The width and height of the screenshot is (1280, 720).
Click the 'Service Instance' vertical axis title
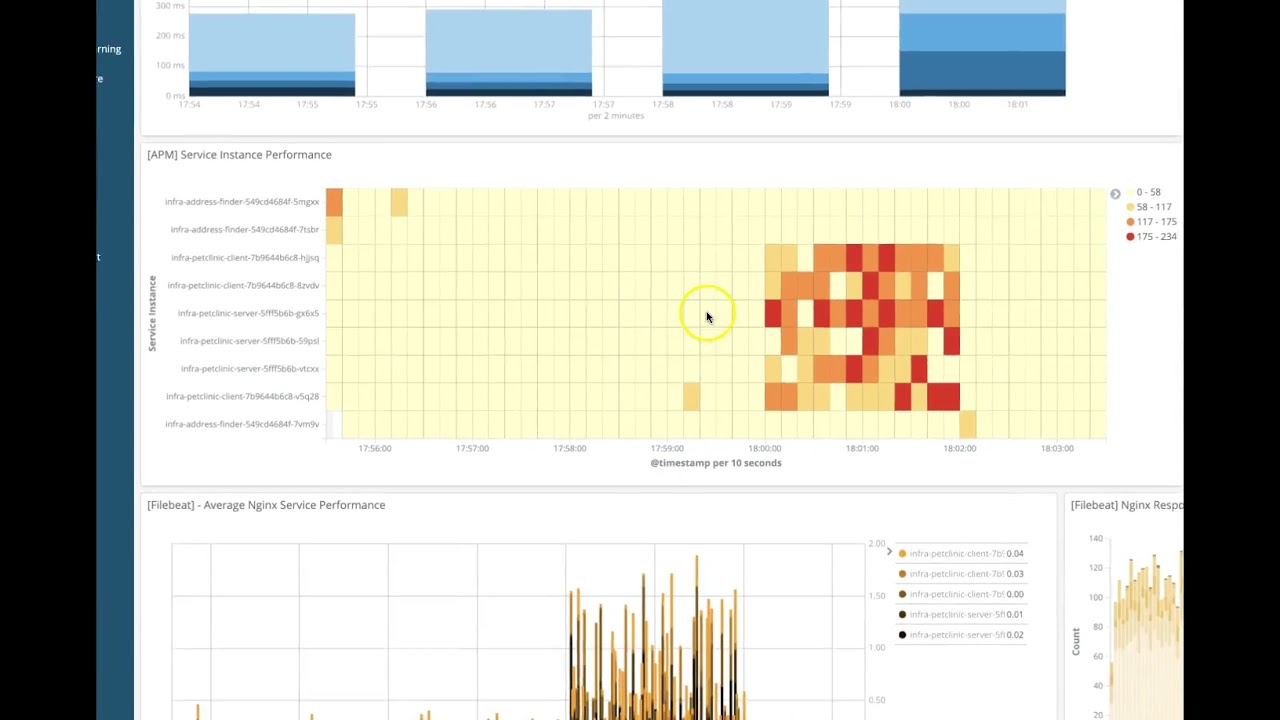[152, 313]
